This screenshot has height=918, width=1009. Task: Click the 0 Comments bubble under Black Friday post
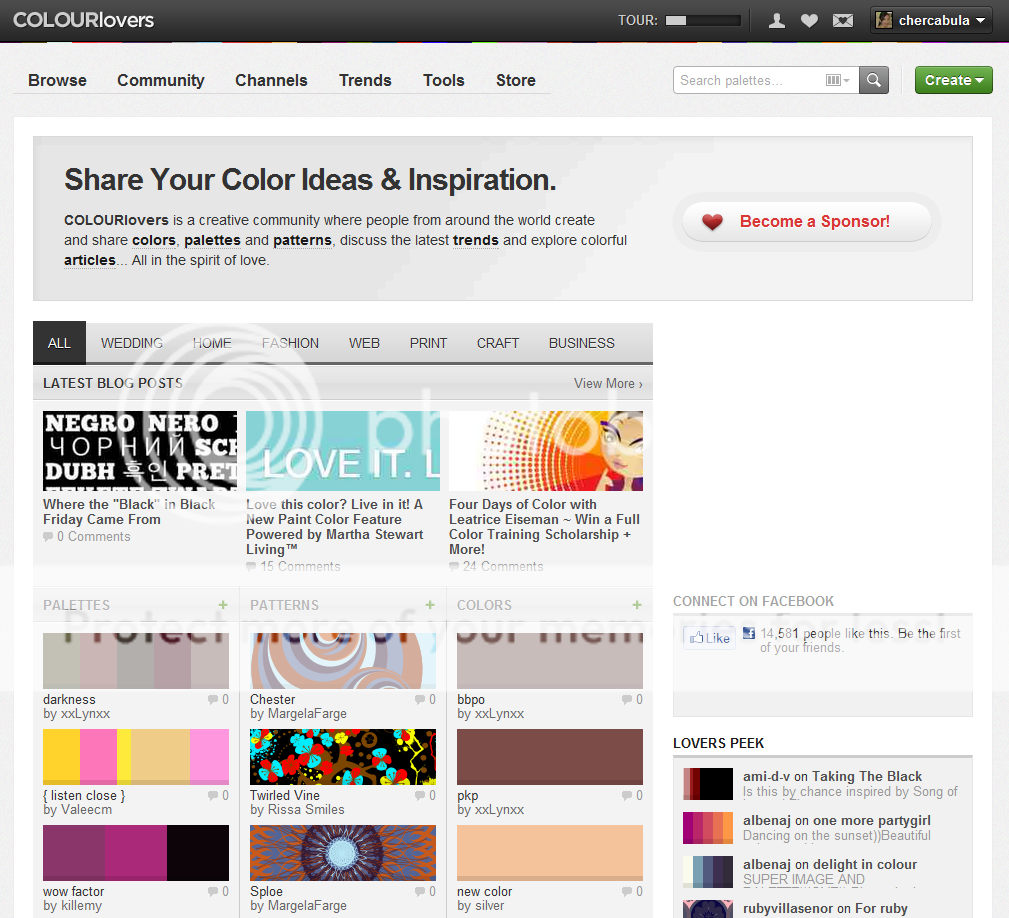pyautogui.click(x=48, y=537)
